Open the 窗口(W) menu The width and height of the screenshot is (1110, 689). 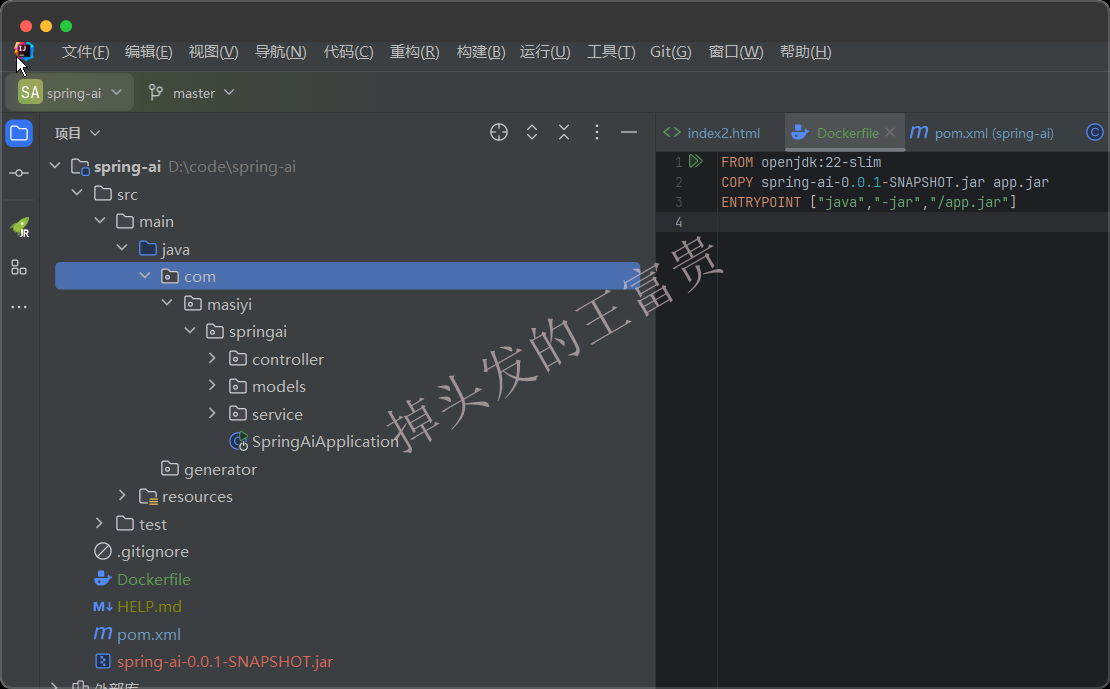[736, 52]
